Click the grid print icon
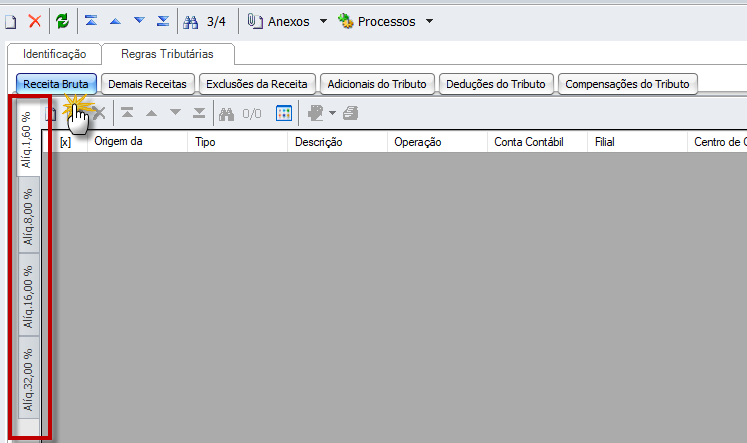747x443 pixels. coord(351,113)
